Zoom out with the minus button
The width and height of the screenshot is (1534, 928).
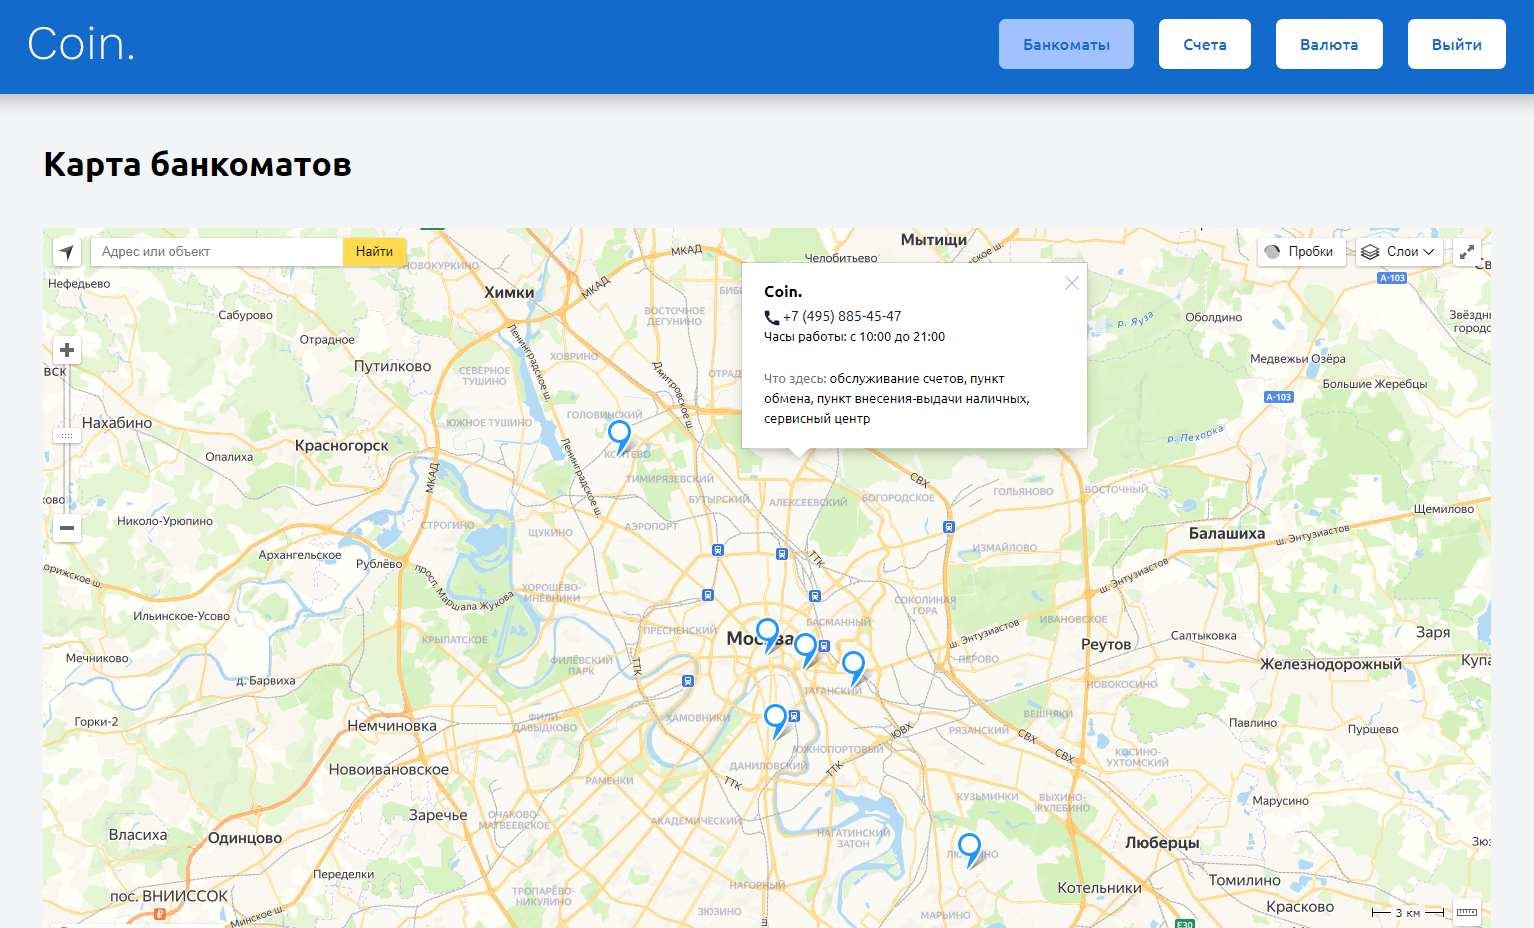click(67, 528)
